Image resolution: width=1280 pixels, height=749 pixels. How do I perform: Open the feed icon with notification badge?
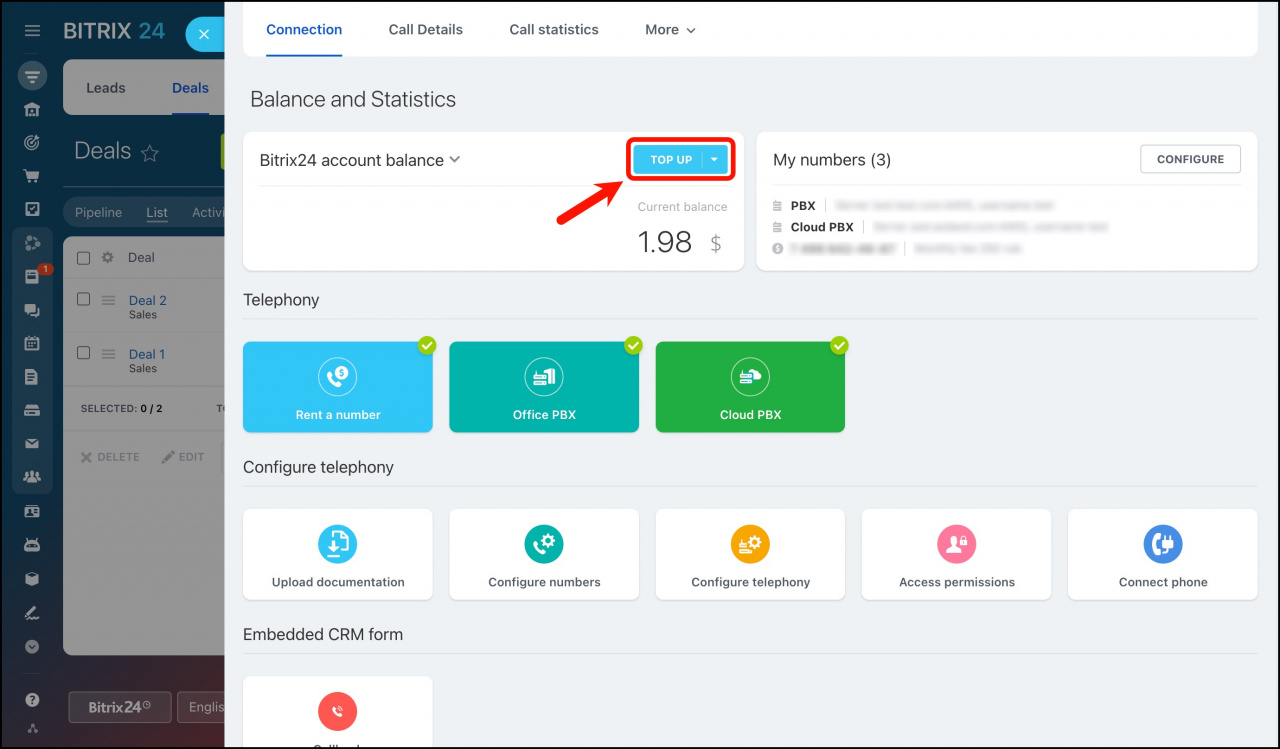[x=32, y=277]
